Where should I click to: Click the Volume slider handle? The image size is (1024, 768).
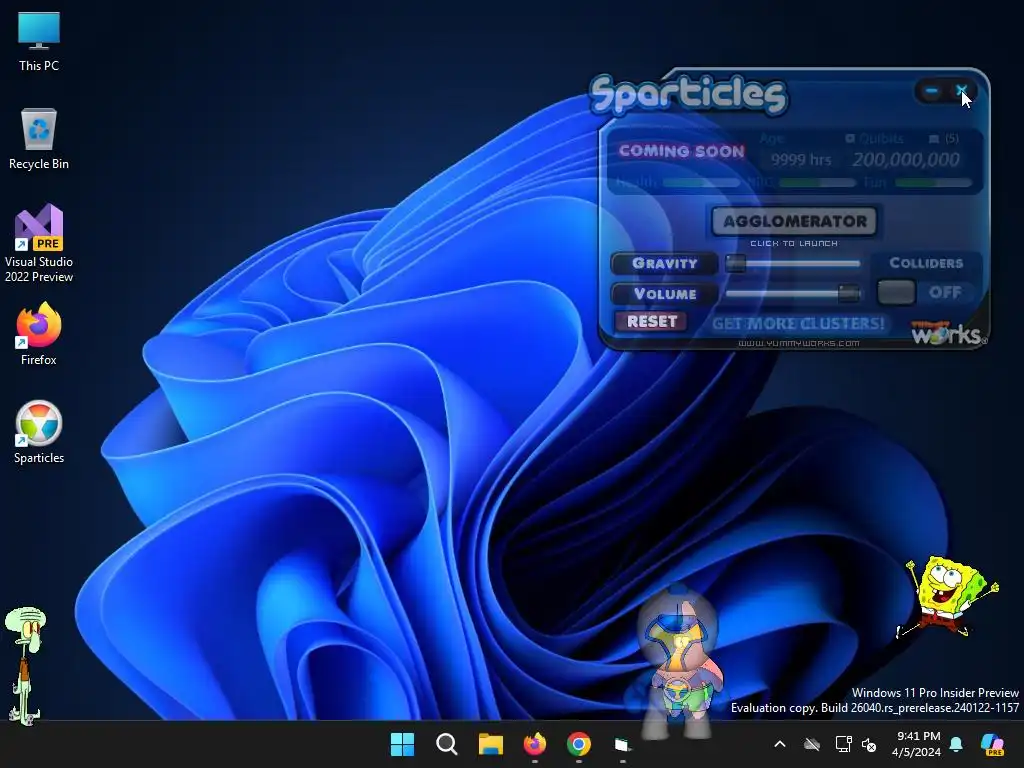tap(849, 293)
